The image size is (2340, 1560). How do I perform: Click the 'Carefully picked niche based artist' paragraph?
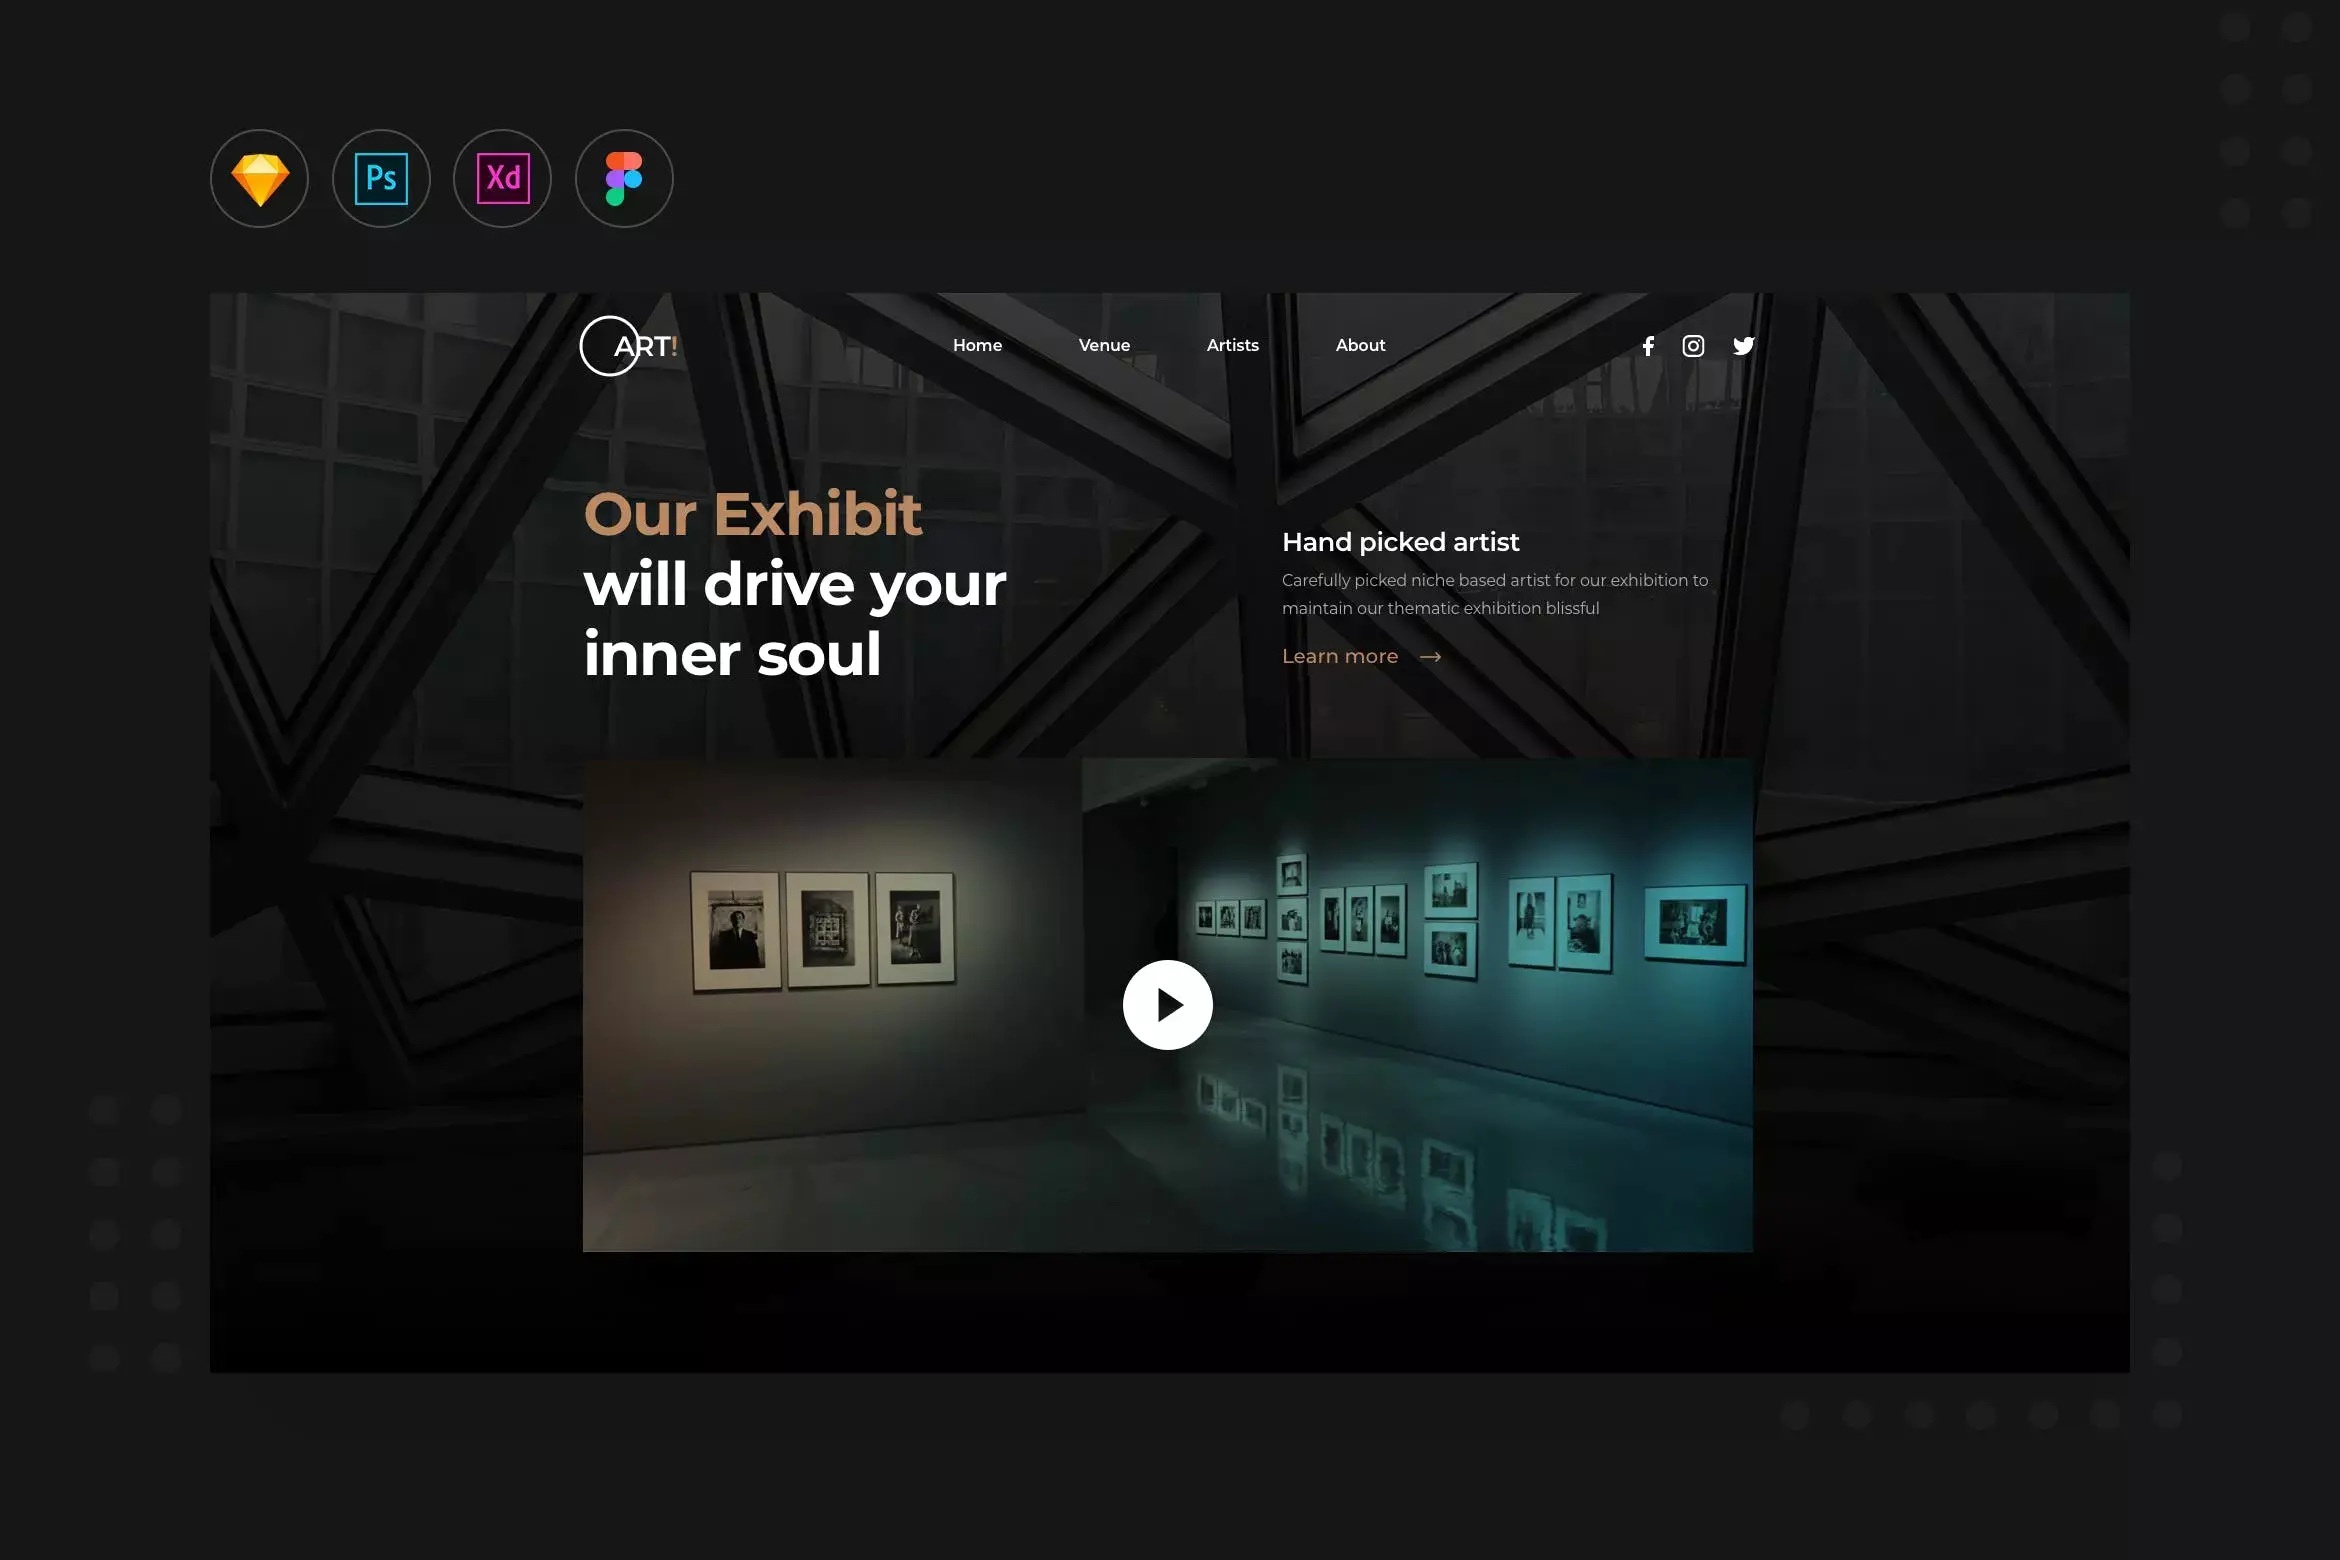click(1495, 594)
